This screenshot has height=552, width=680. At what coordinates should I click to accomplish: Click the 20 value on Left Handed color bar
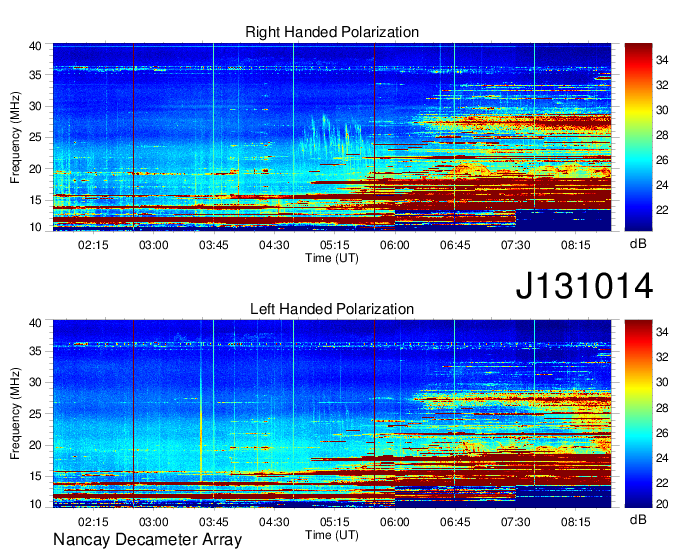tap(662, 504)
